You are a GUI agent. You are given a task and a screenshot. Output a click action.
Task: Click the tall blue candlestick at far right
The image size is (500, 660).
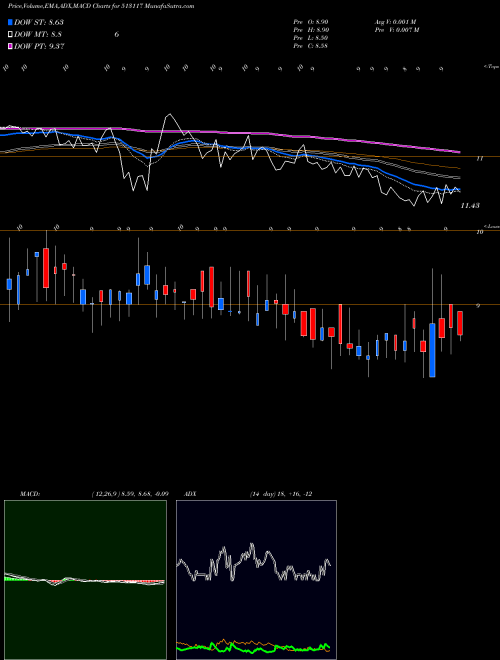click(432, 350)
